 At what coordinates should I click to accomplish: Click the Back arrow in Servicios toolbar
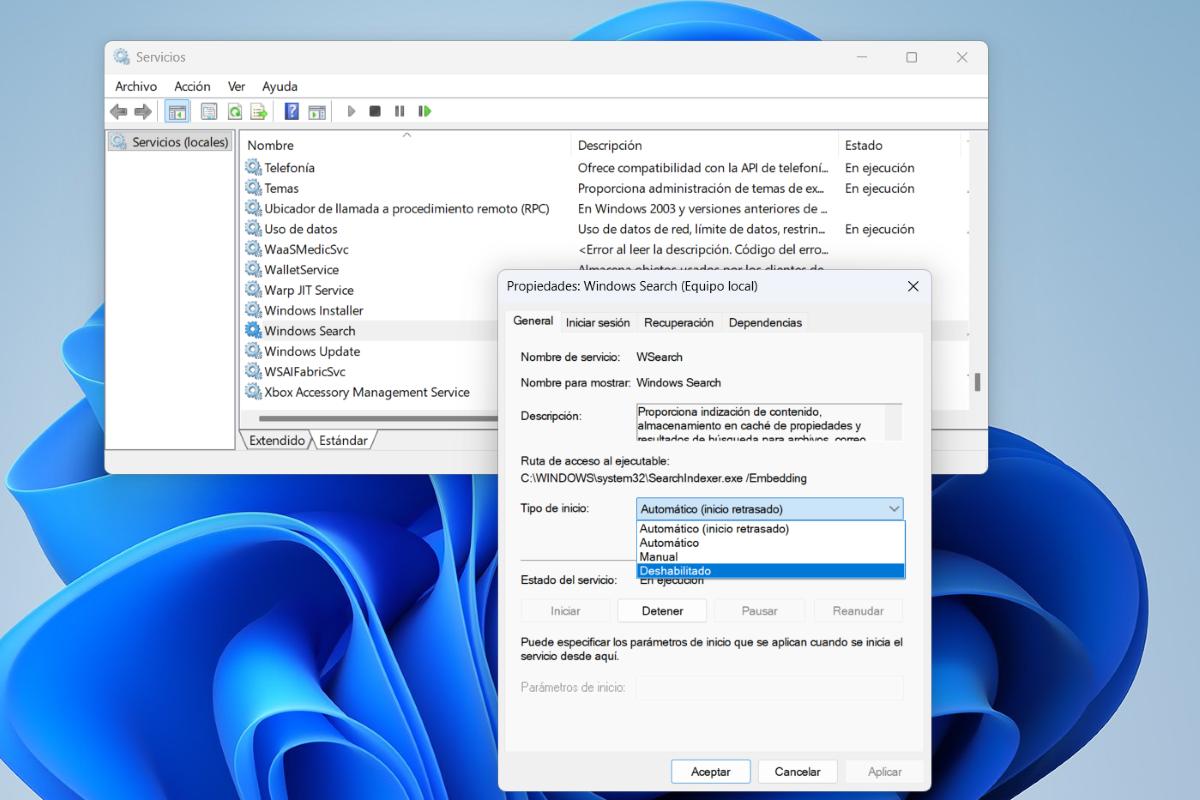coord(119,111)
